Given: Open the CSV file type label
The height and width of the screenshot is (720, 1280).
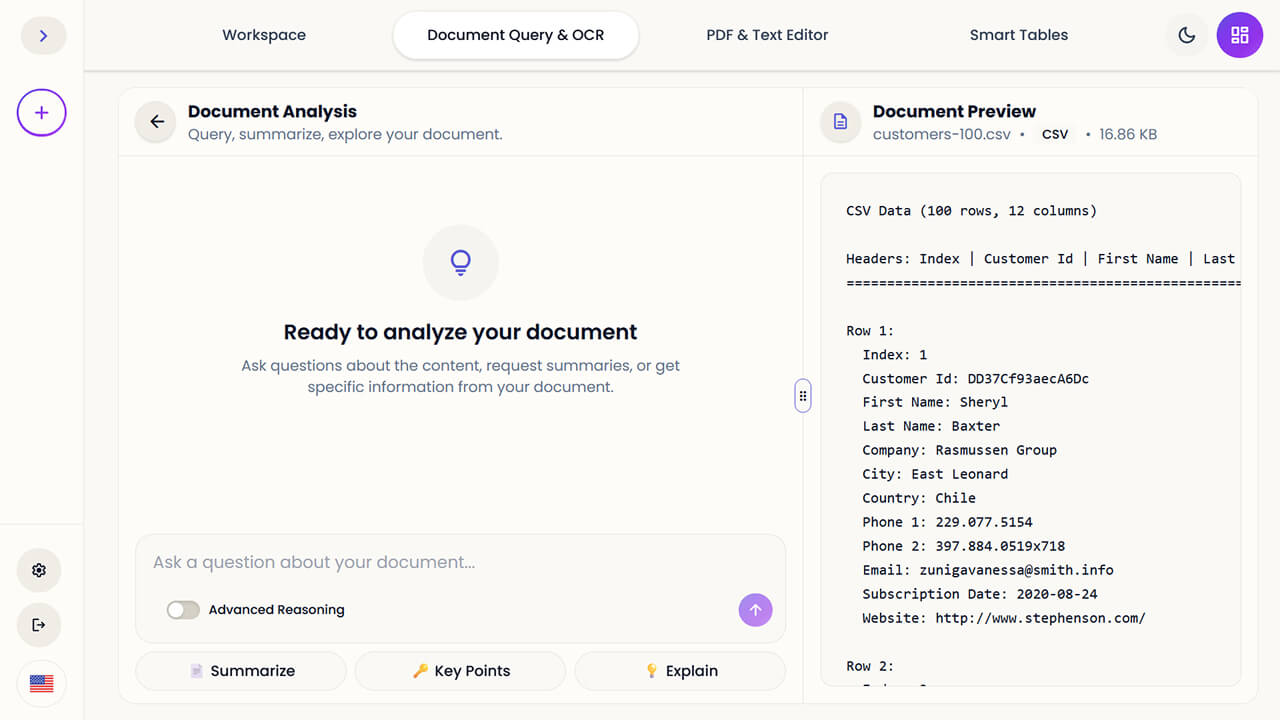Looking at the screenshot, I should tap(1055, 133).
